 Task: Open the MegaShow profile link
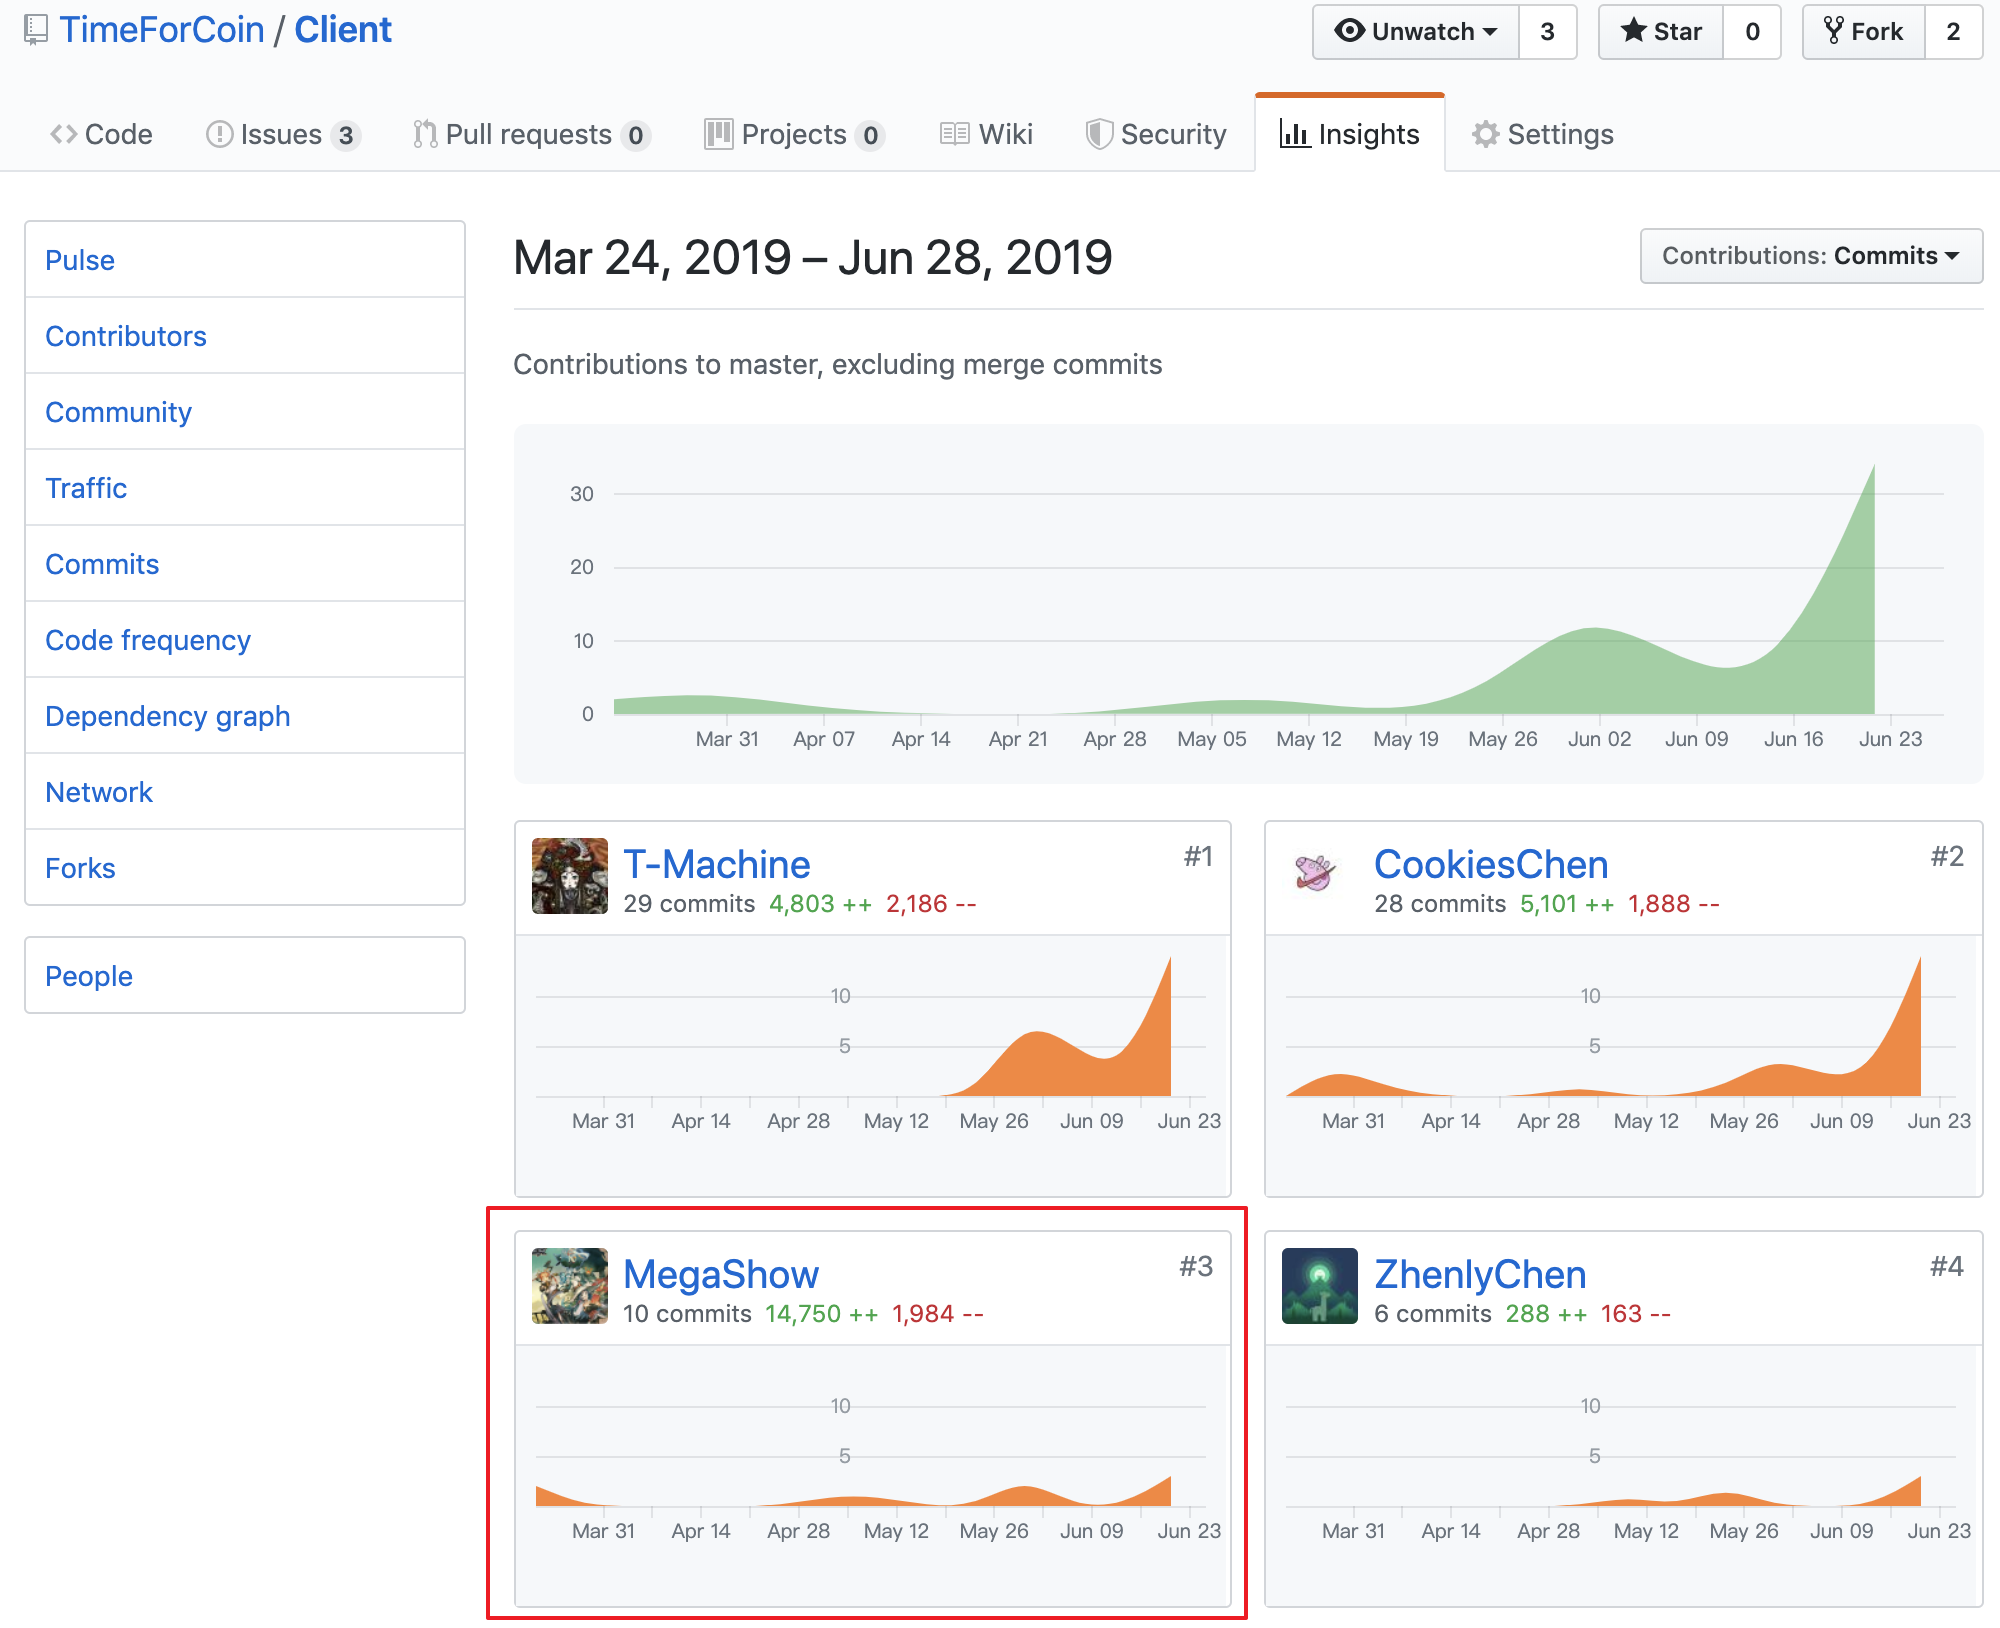pos(721,1274)
